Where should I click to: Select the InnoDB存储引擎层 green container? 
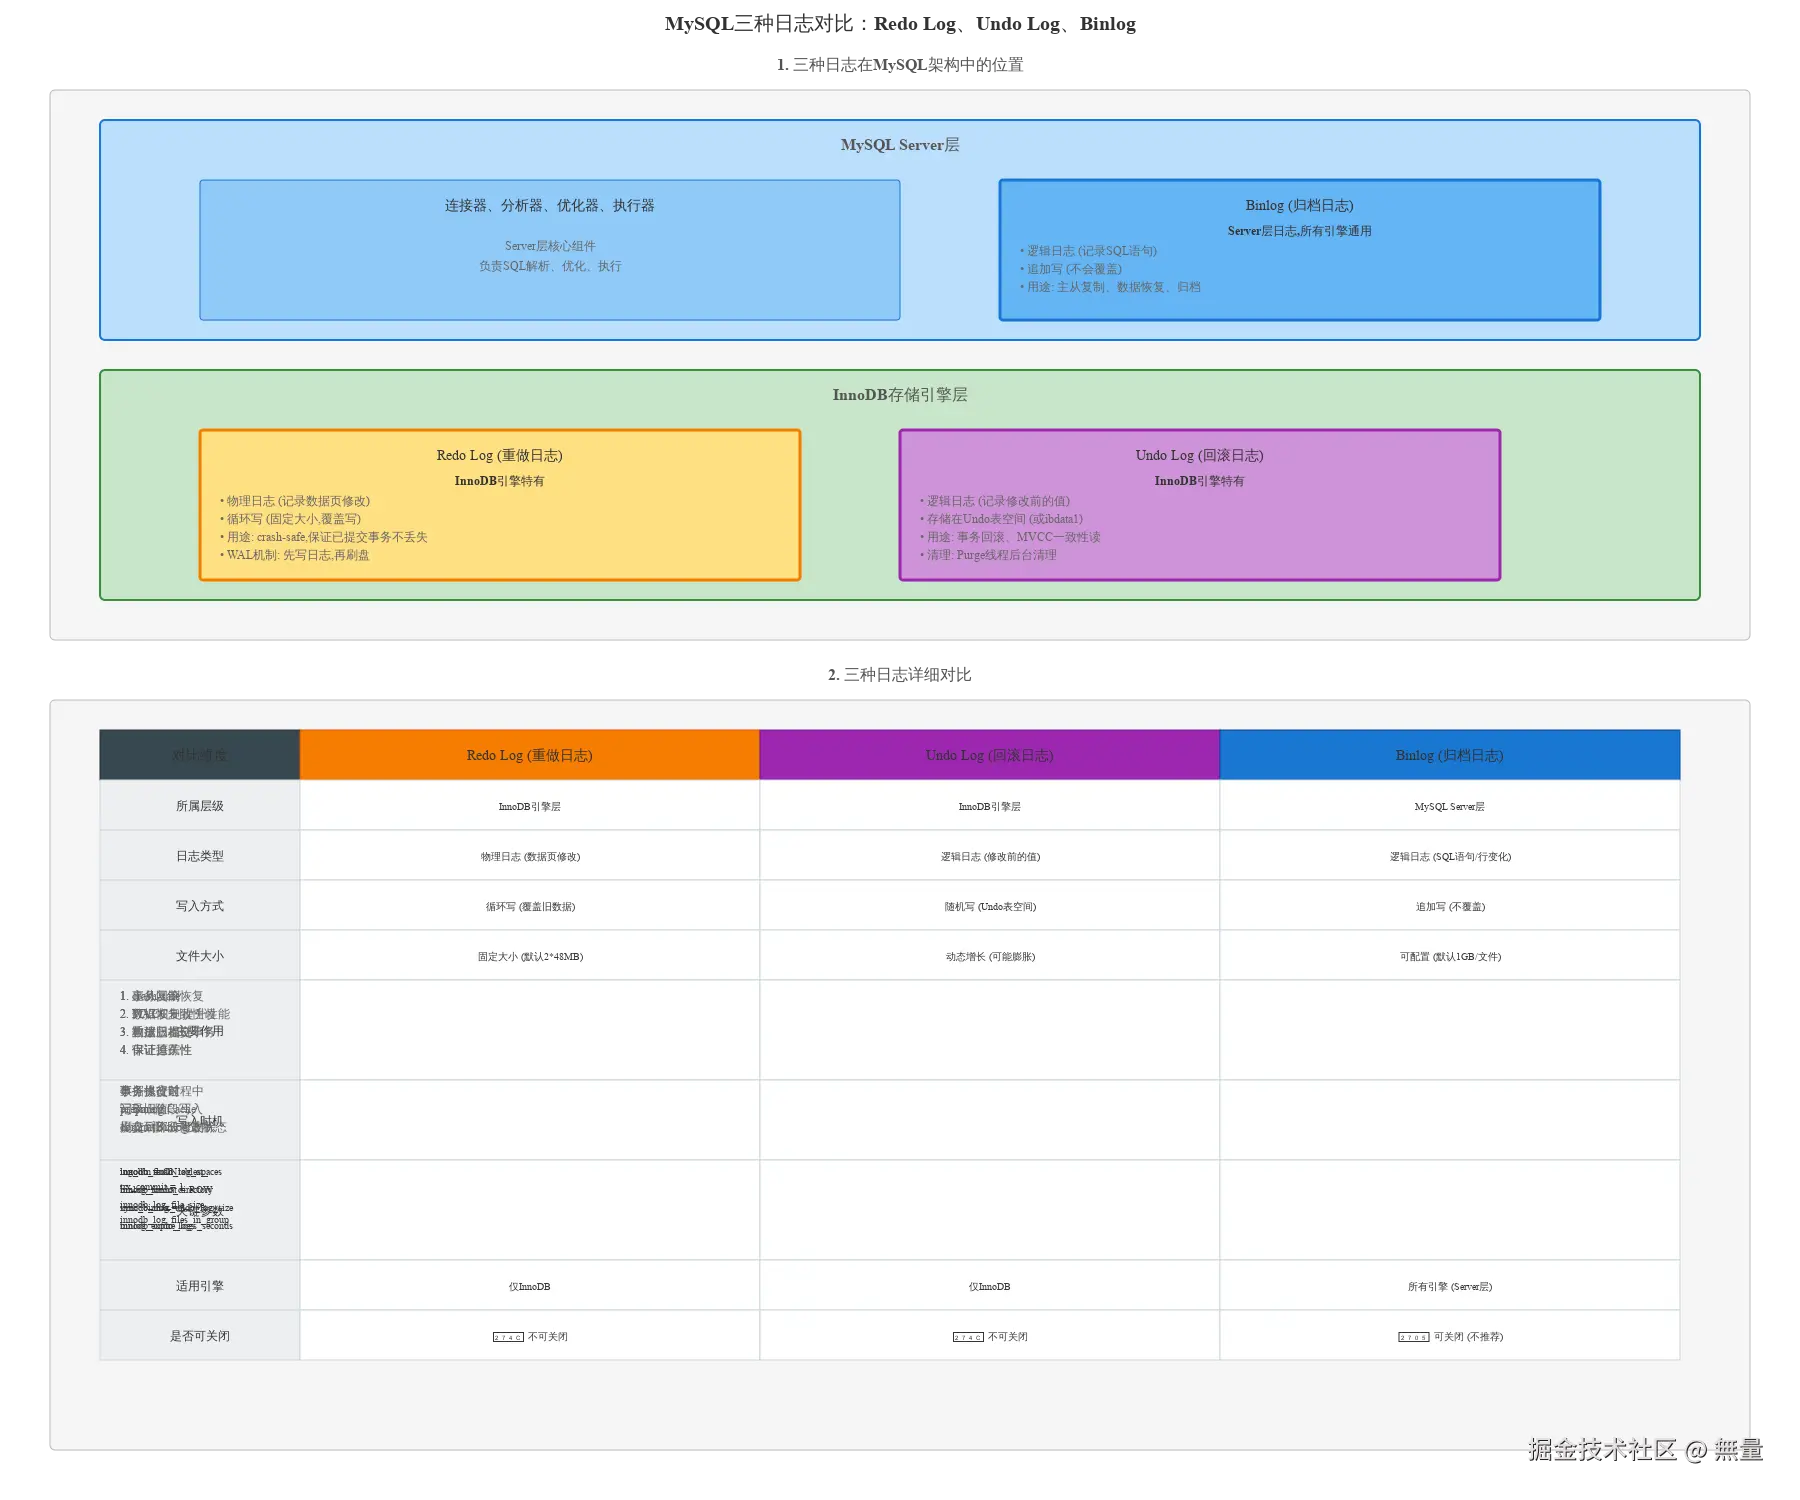[898, 395]
